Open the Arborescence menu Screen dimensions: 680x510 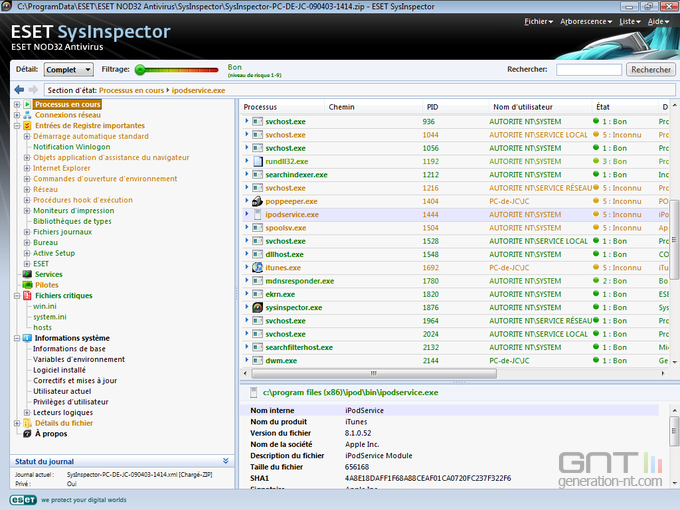586,21
